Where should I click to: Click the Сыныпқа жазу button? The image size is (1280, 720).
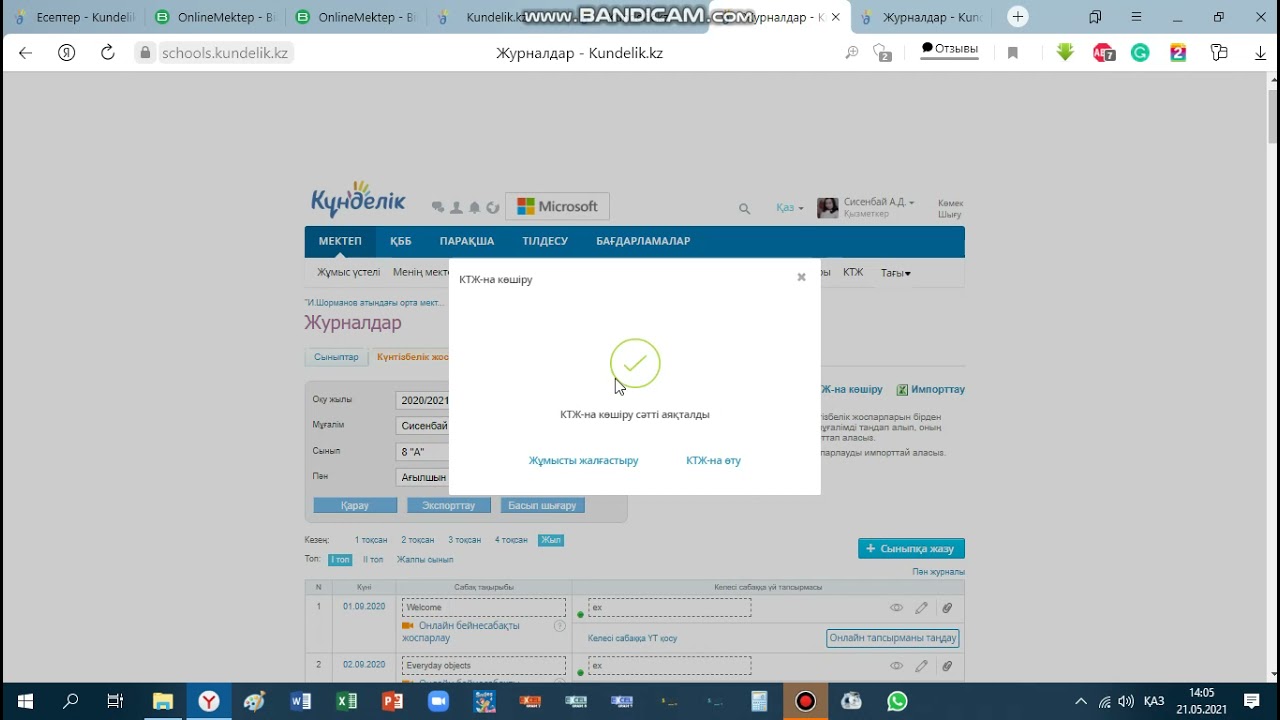pyautogui.click(x=911, y=549)
